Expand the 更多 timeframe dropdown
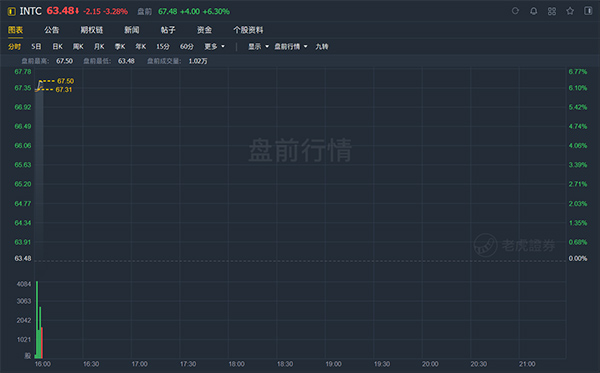 click(214, 46)
